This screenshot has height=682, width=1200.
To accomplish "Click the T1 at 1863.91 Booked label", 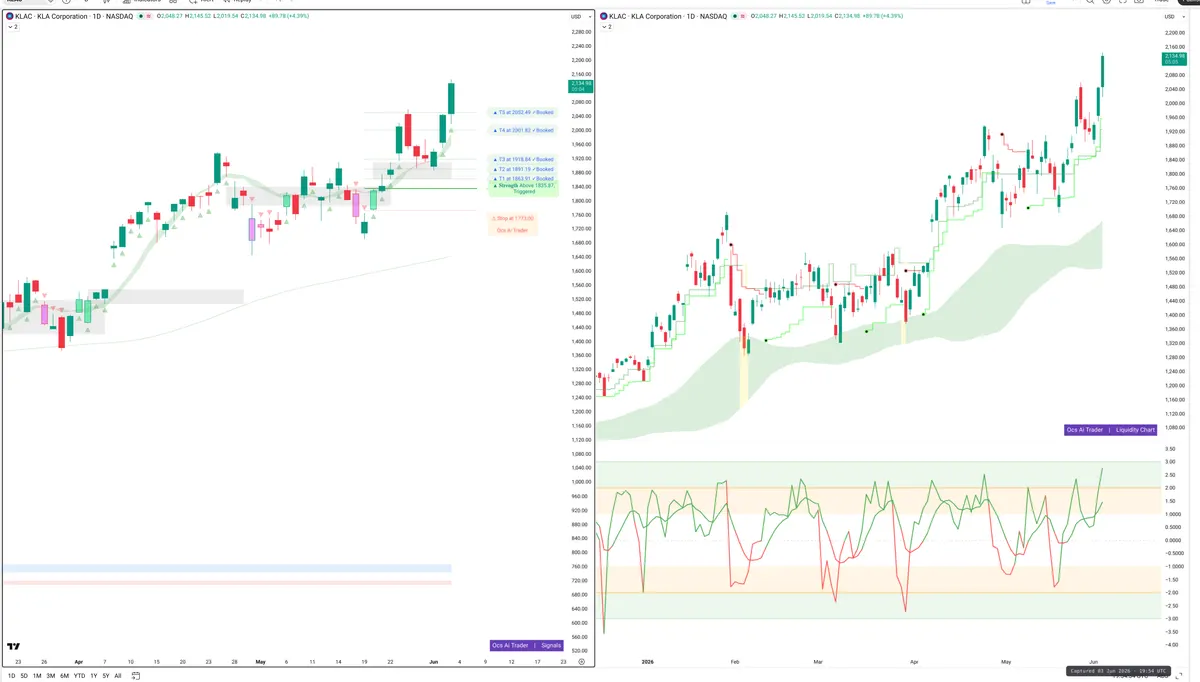I will [x=522, y=179].
